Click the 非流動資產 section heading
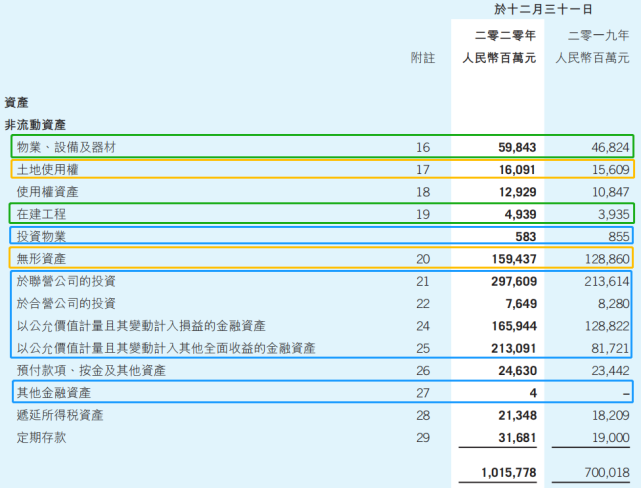The image size is (641, 488). click(x=35, y=125)
